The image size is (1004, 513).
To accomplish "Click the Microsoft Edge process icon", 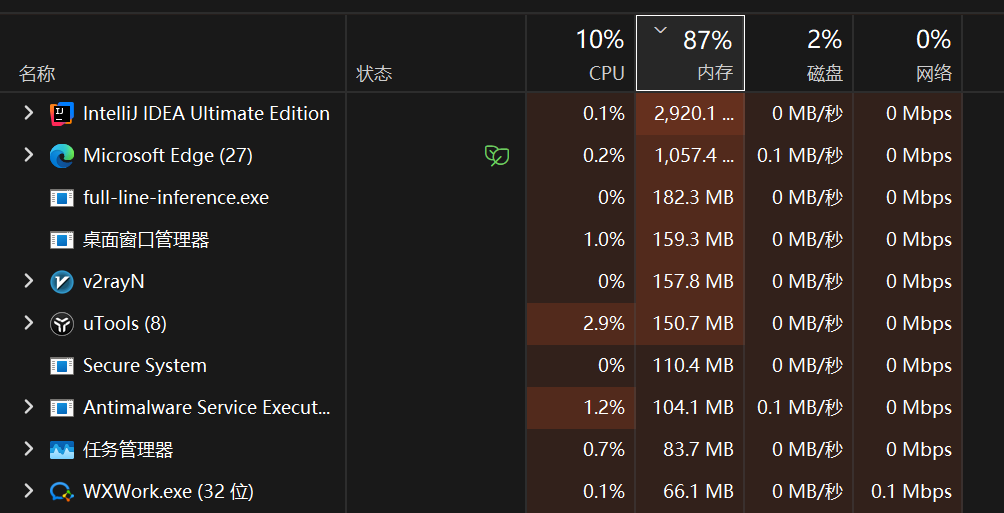I will pyautogui.click(x=62, y=156).
